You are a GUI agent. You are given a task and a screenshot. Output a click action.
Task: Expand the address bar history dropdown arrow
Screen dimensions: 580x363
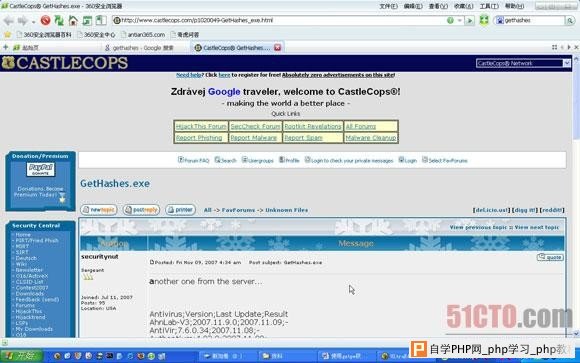pos(459,20)
